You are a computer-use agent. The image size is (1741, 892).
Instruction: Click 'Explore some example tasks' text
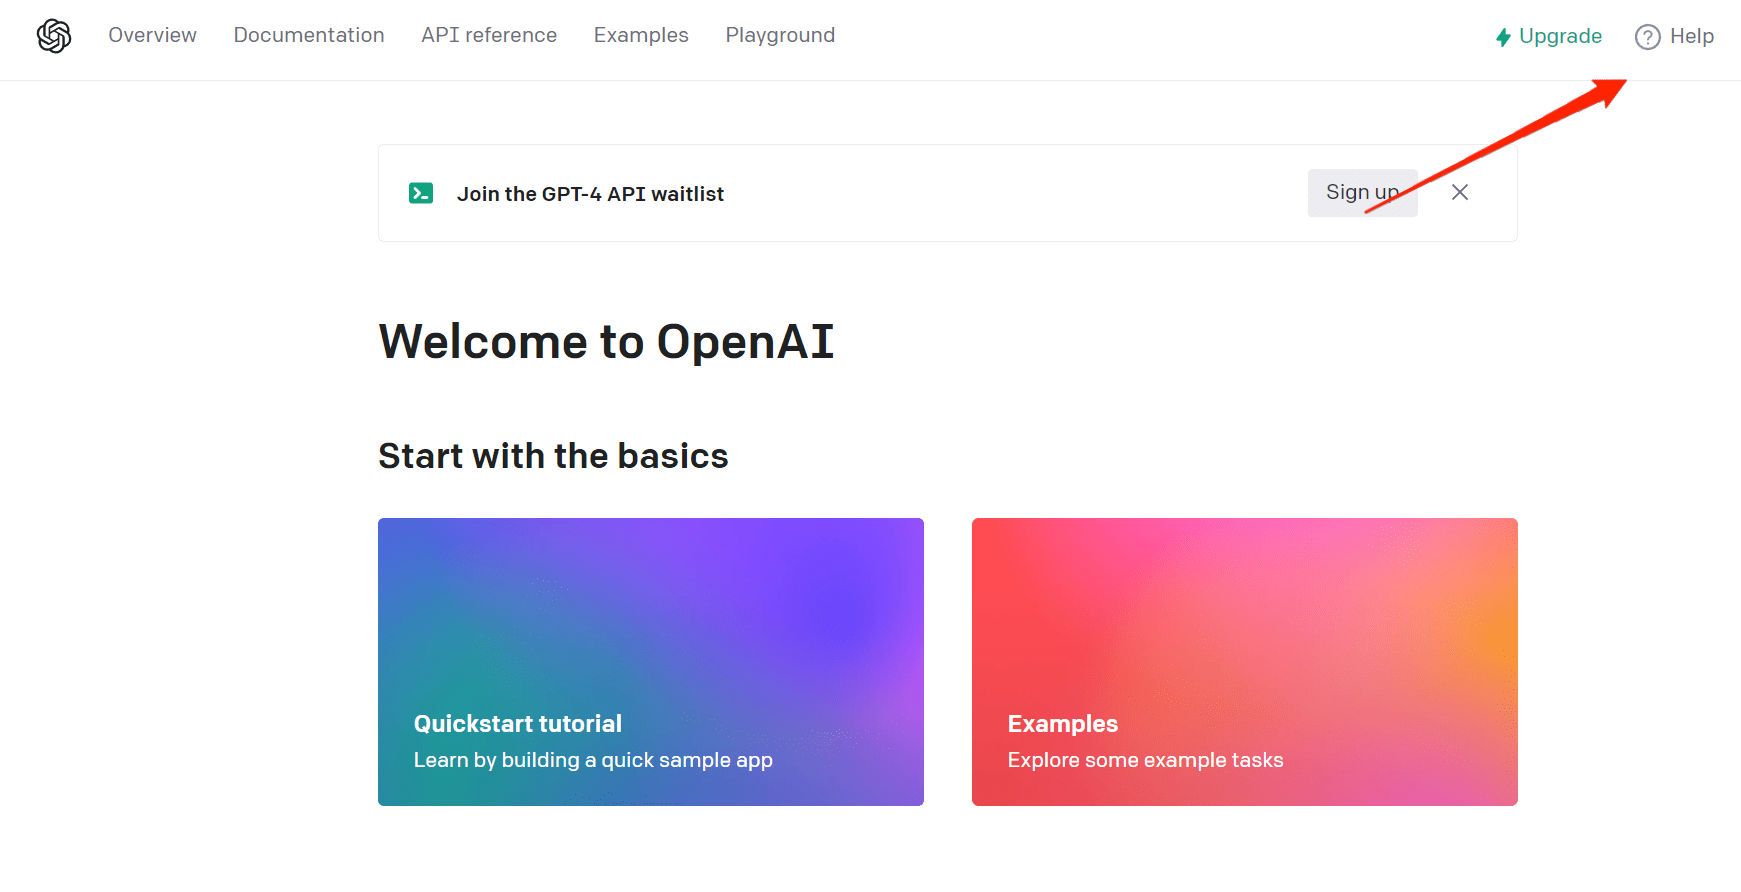(x=1145, y=760)
